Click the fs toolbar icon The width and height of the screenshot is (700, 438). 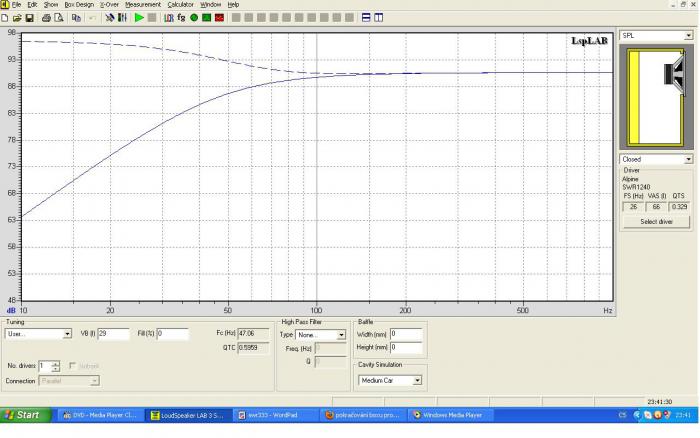181,18
